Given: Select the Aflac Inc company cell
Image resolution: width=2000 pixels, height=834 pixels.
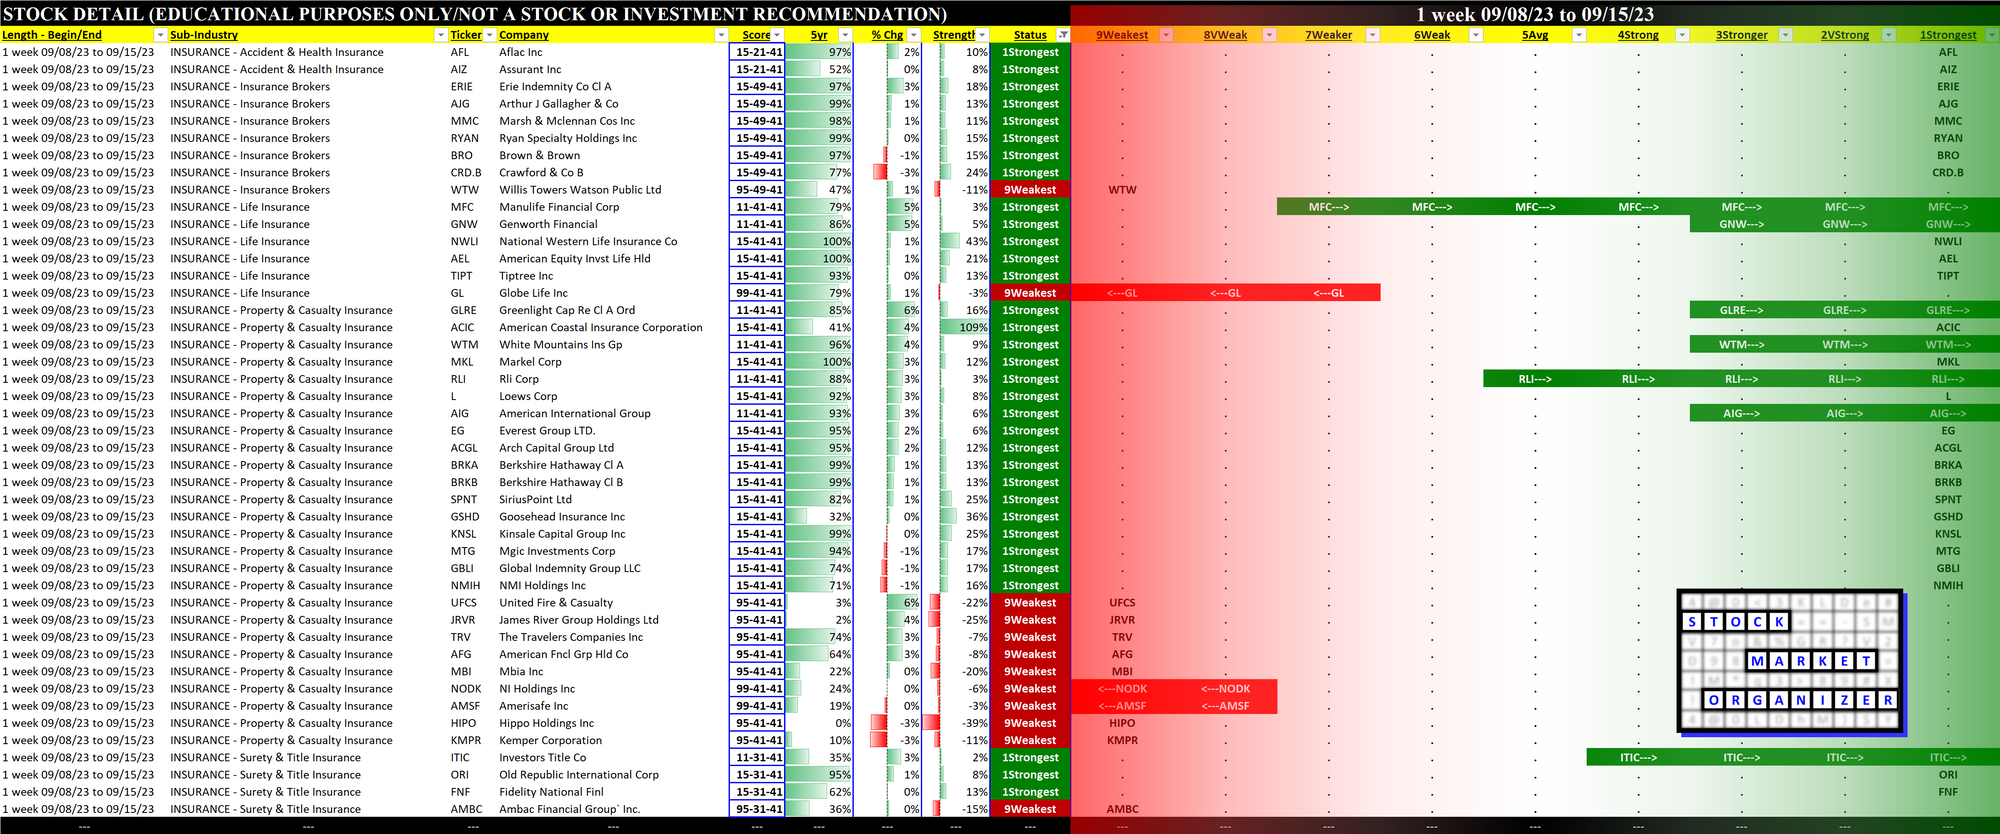Looking at the screenshot, I should [x=613, y=52].
